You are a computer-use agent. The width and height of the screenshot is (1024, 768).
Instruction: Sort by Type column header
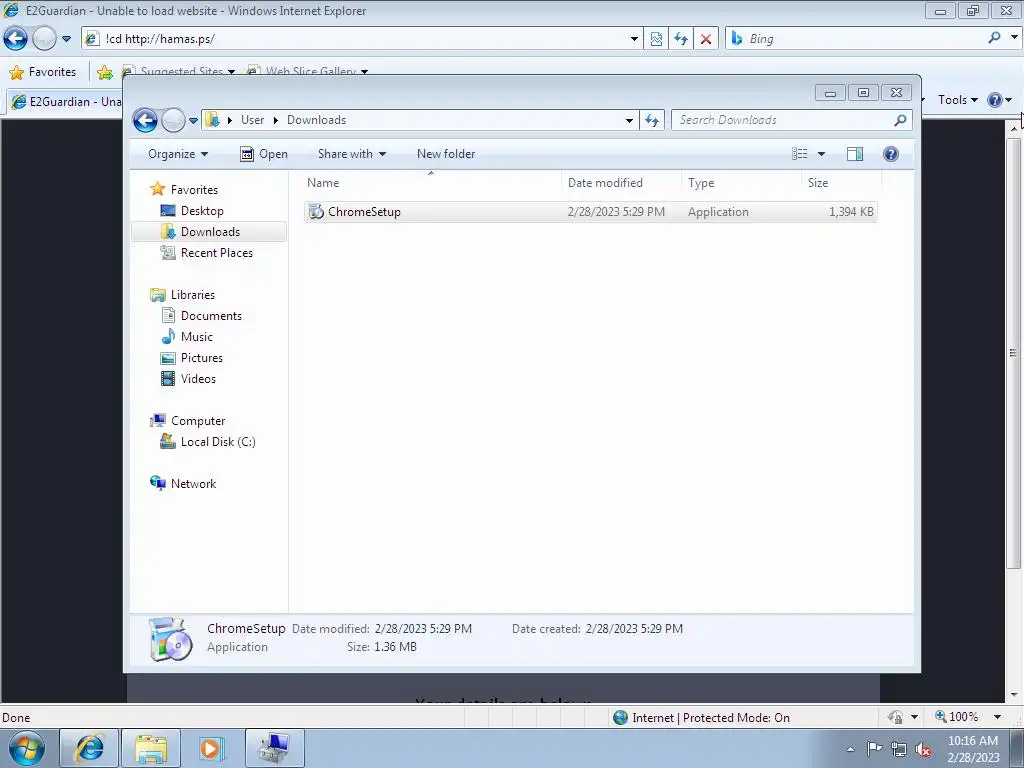pyautogui.click(x=741, y=183)
